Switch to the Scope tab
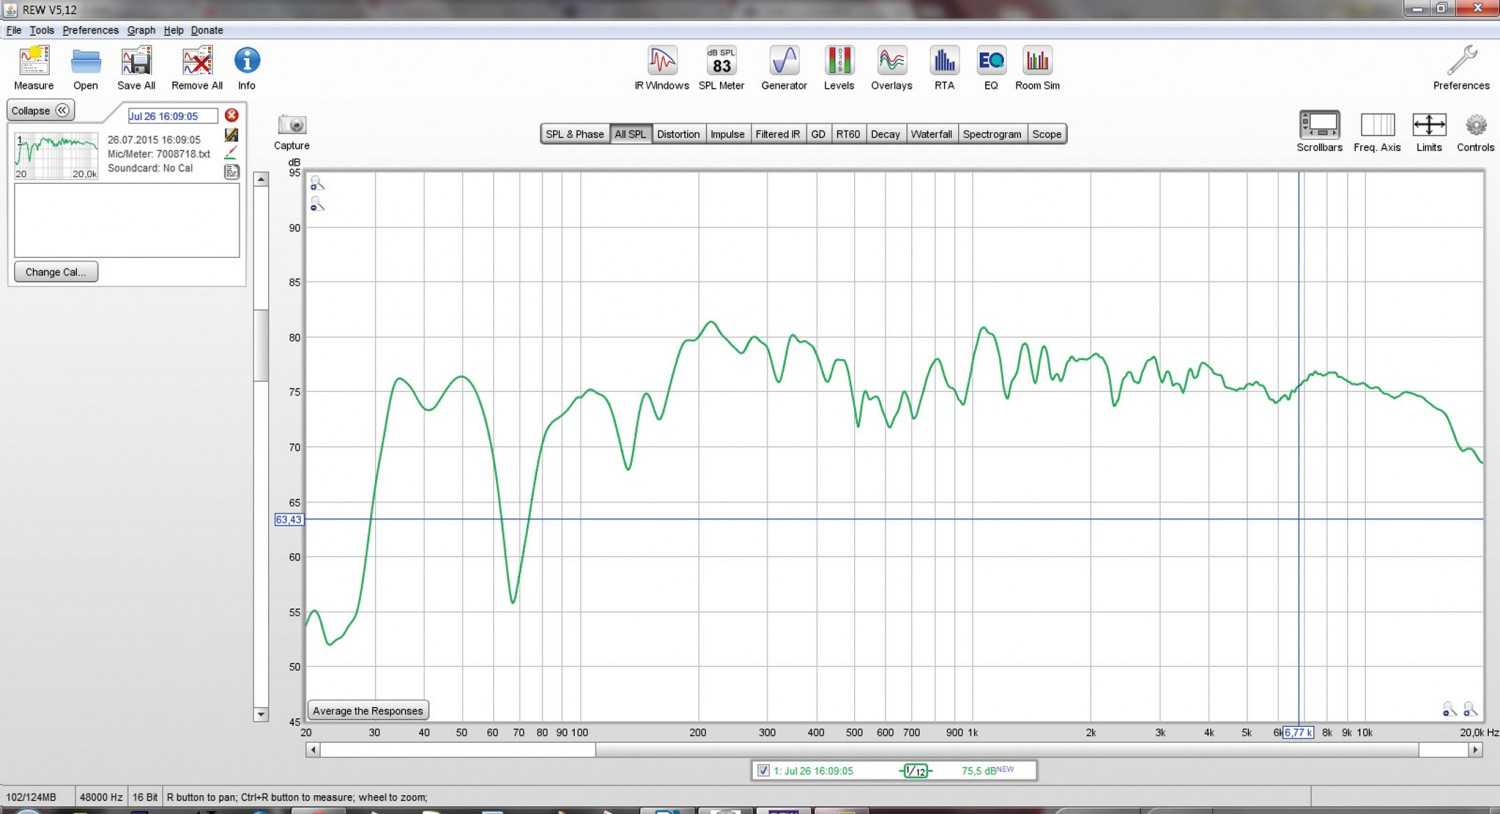Screen dimensions: 1500x814 click(x=1047, y=134)
